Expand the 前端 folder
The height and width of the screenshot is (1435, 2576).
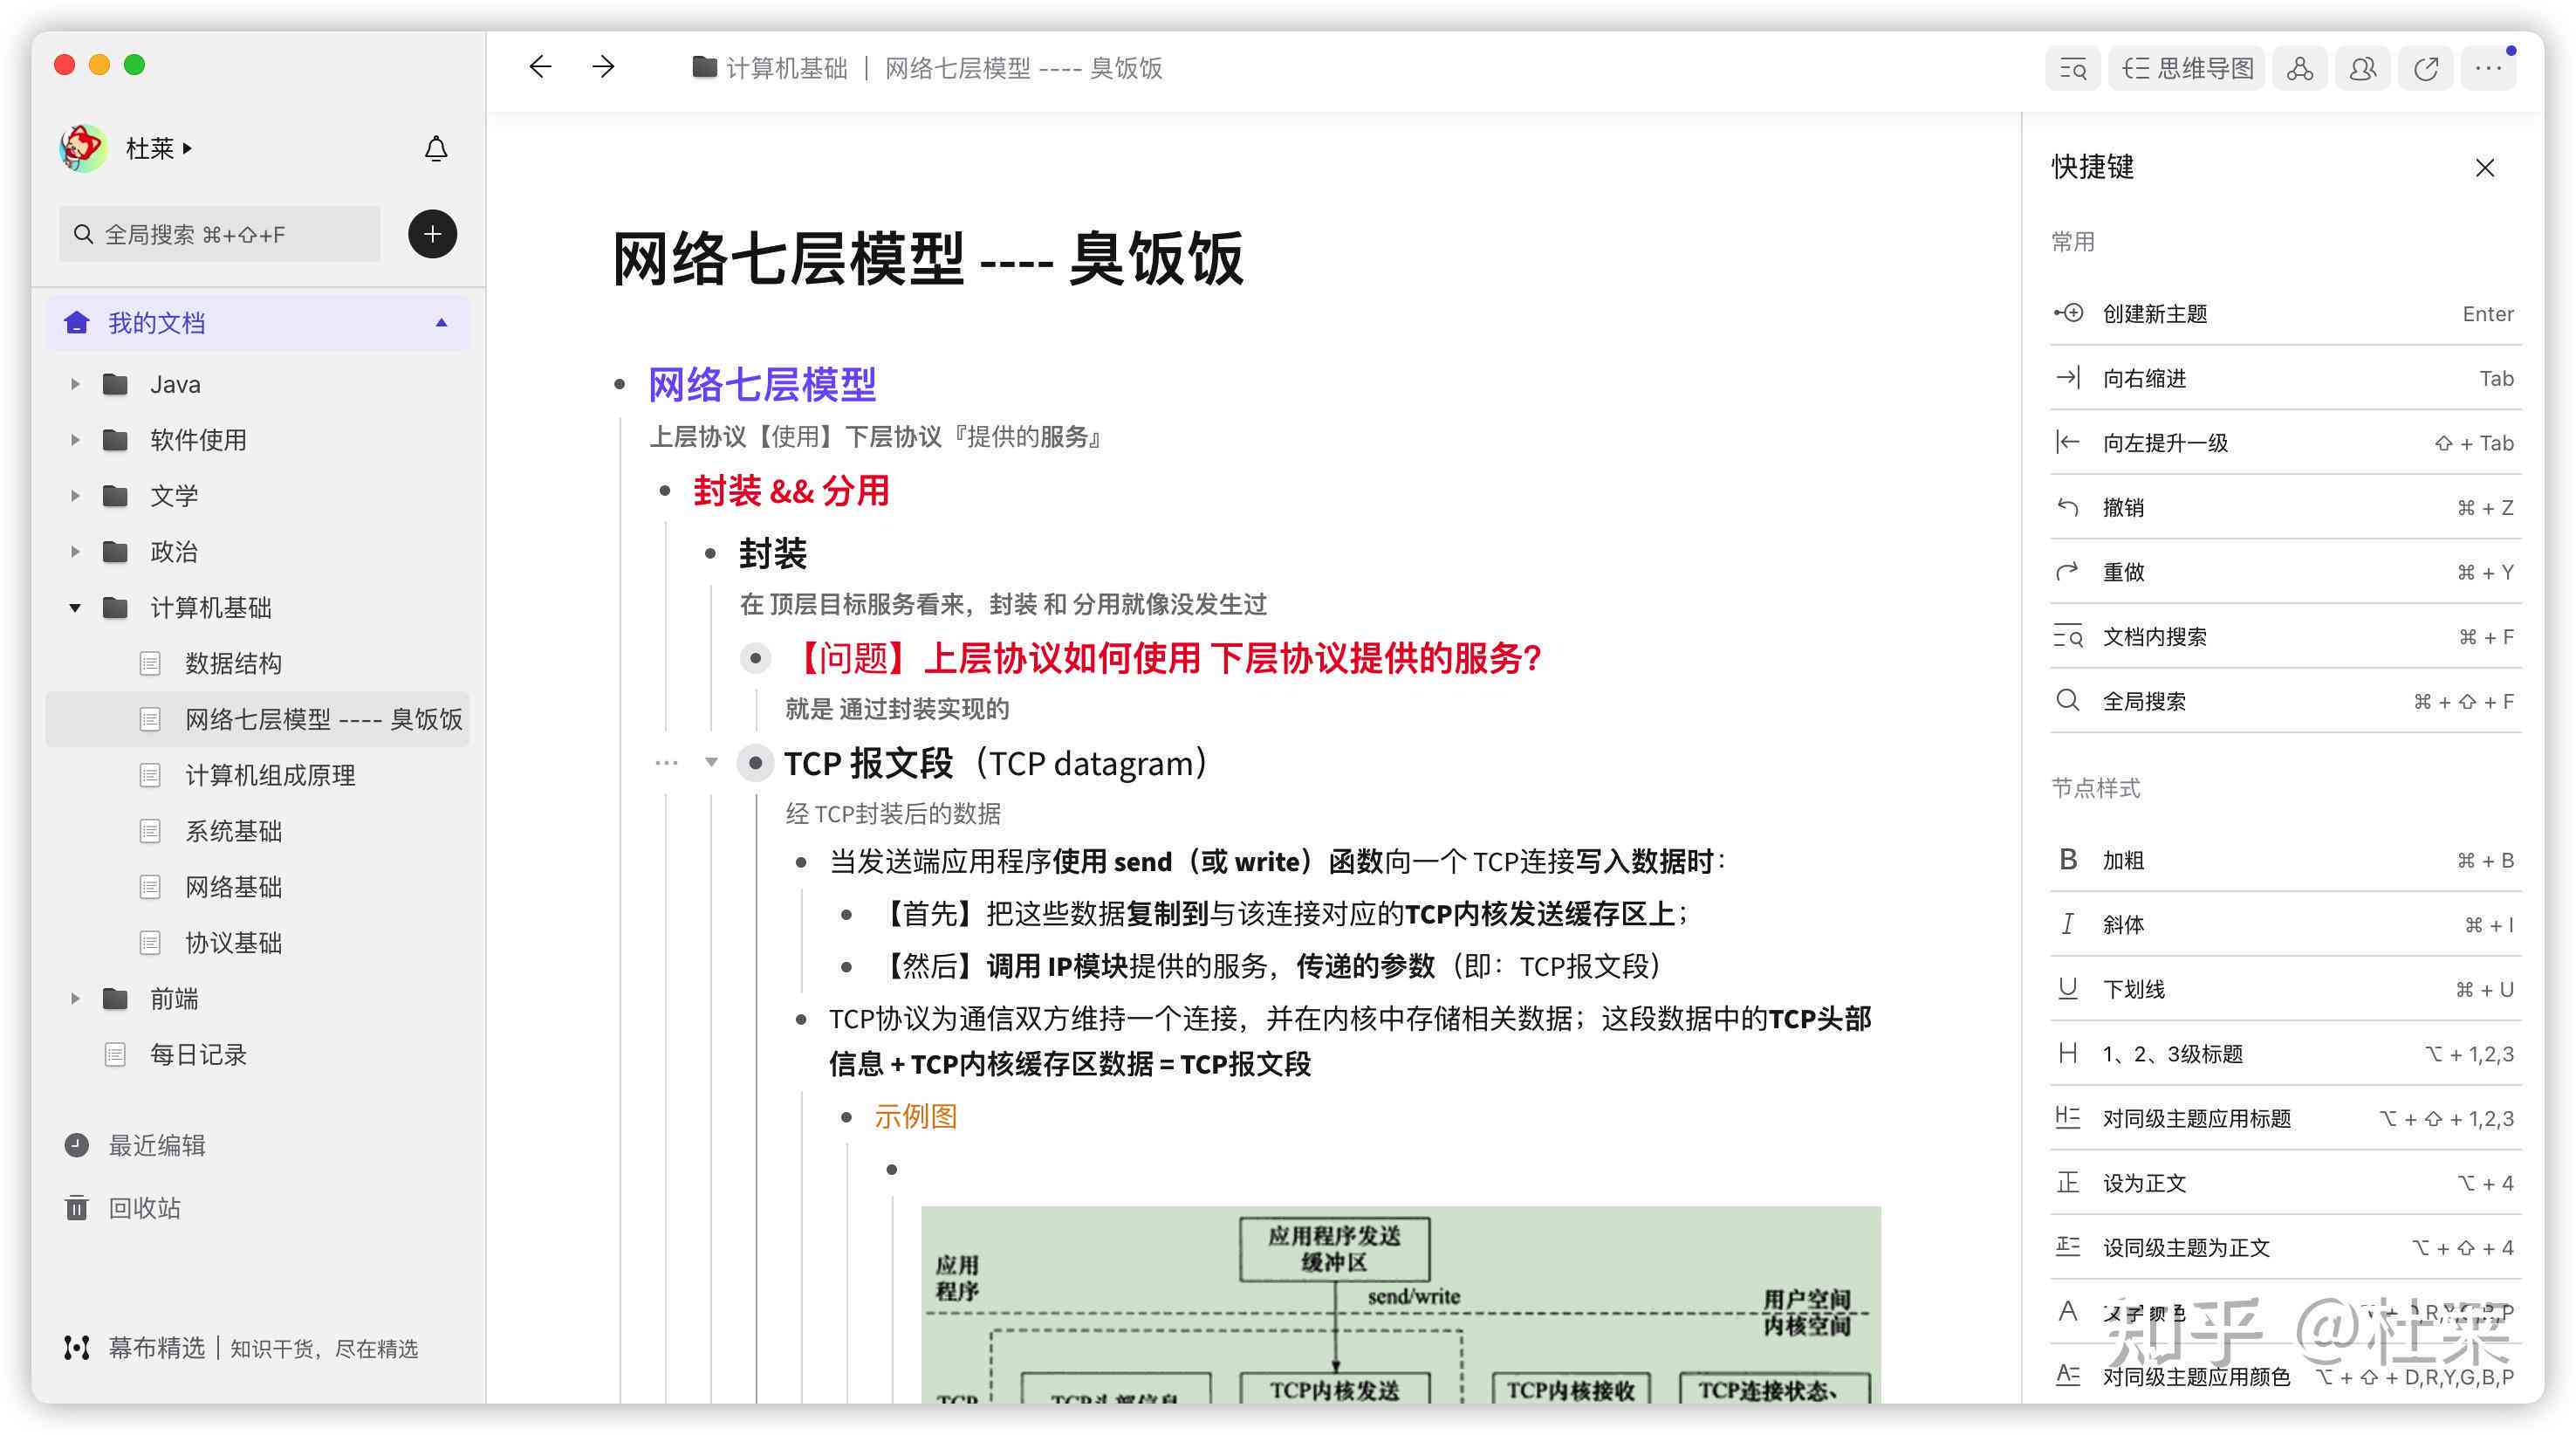point(75,999)
